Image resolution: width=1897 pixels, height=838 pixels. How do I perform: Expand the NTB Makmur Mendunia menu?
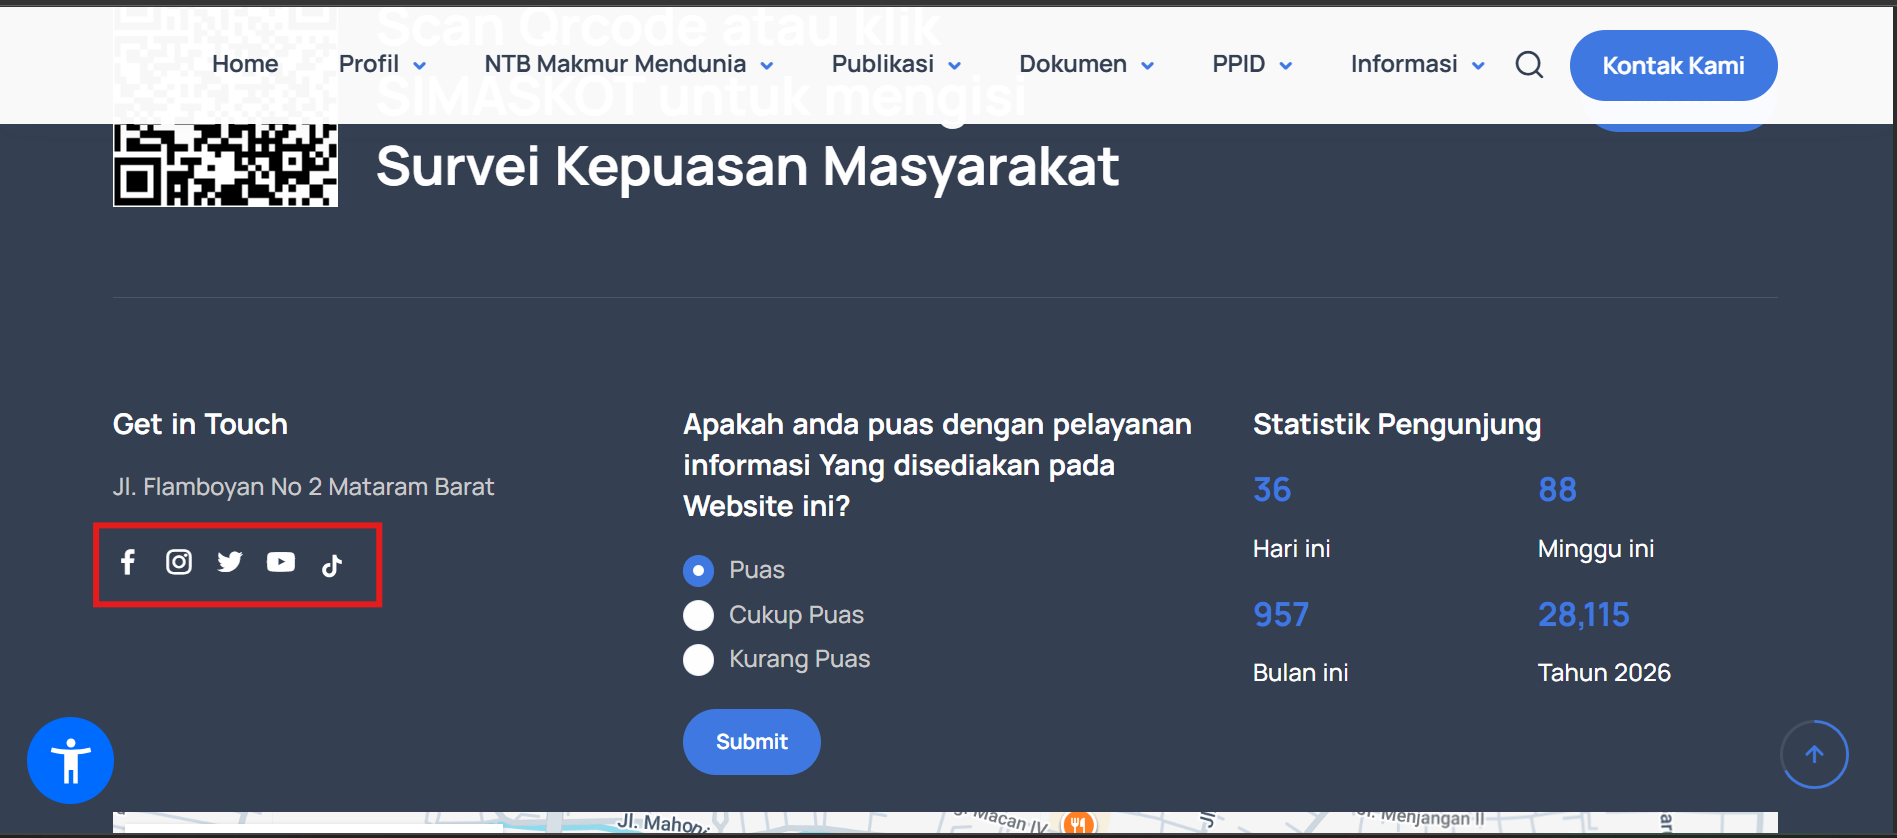[629, 64]
